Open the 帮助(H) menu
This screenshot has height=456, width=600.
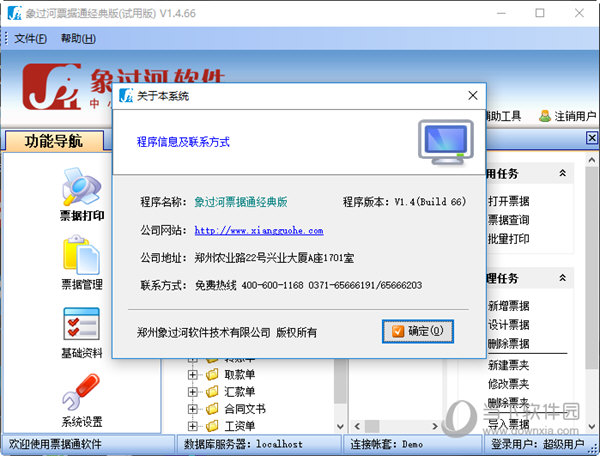coord(78,38)
